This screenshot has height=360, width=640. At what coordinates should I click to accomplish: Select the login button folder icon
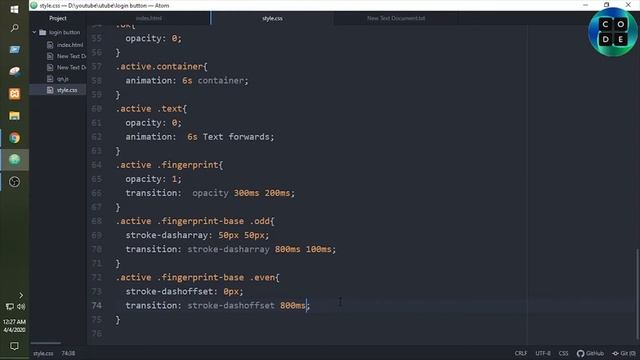coord(42,32)
